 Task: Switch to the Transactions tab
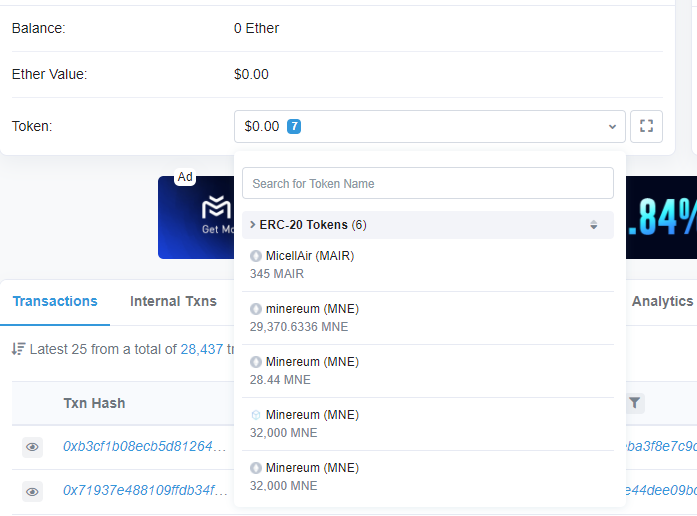tap(55, 301)
